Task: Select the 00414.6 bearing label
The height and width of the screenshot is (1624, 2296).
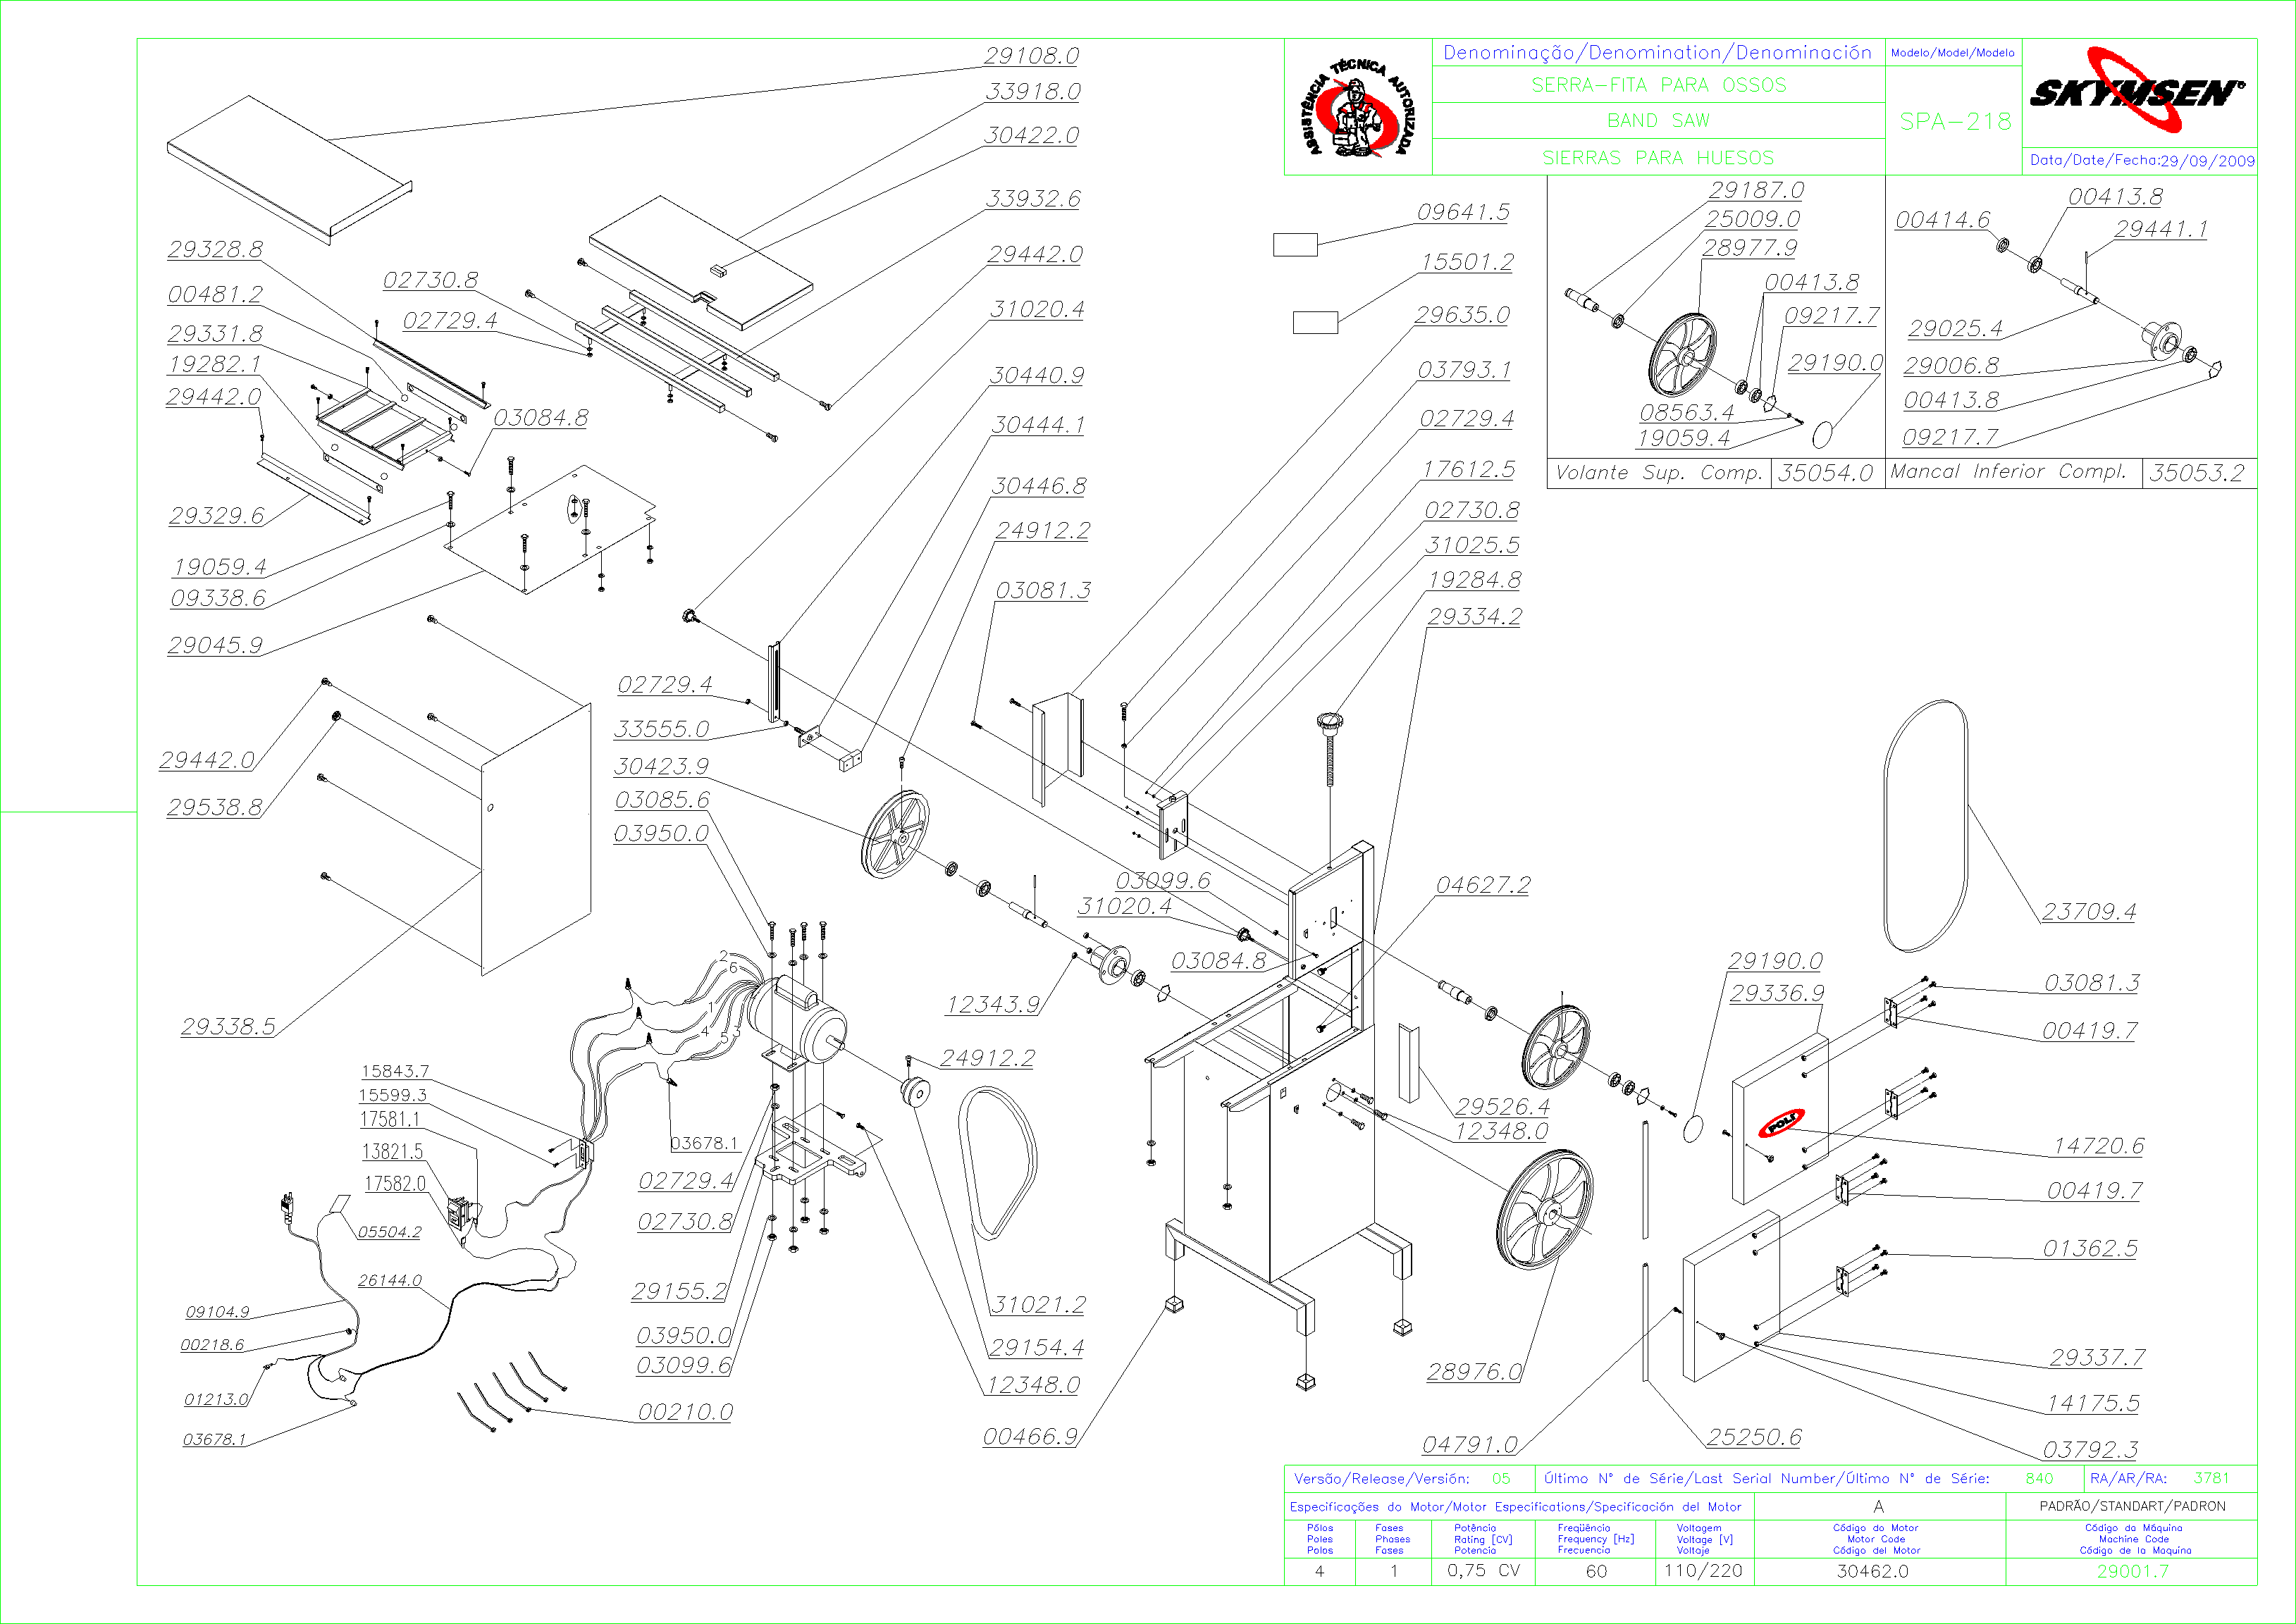Action: [x=1942, y=220]
